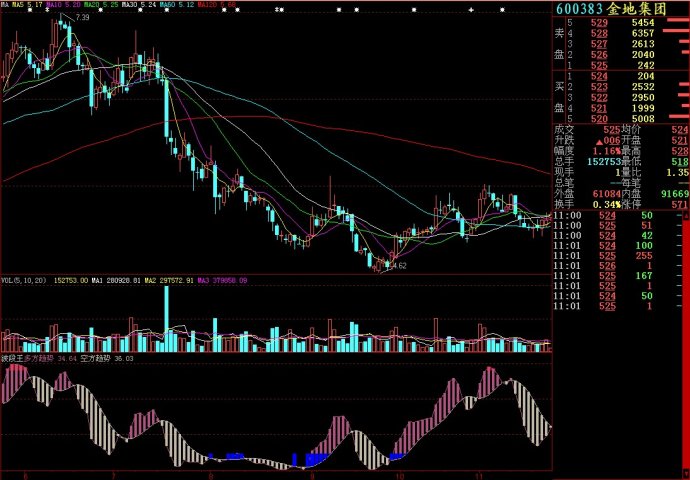690x480 pixels.
Task: Click sell level 1 volume 242
Action: pyautogui.click(x=646, y=66)
